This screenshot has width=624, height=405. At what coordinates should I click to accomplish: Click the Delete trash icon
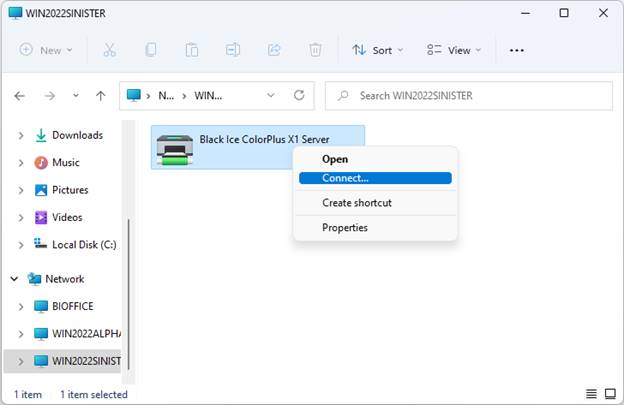(315, 50)
